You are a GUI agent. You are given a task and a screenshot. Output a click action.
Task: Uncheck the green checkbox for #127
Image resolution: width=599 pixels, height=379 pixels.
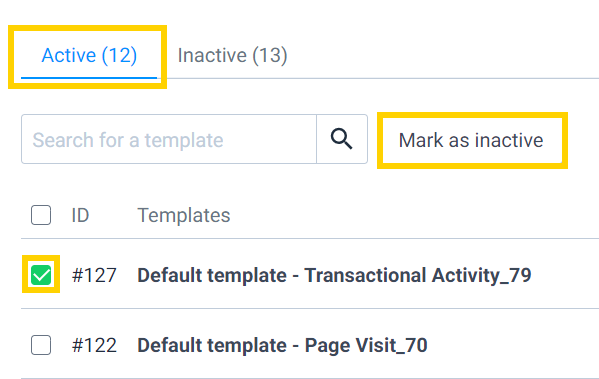pyautogui.click(x=41, y=275)
